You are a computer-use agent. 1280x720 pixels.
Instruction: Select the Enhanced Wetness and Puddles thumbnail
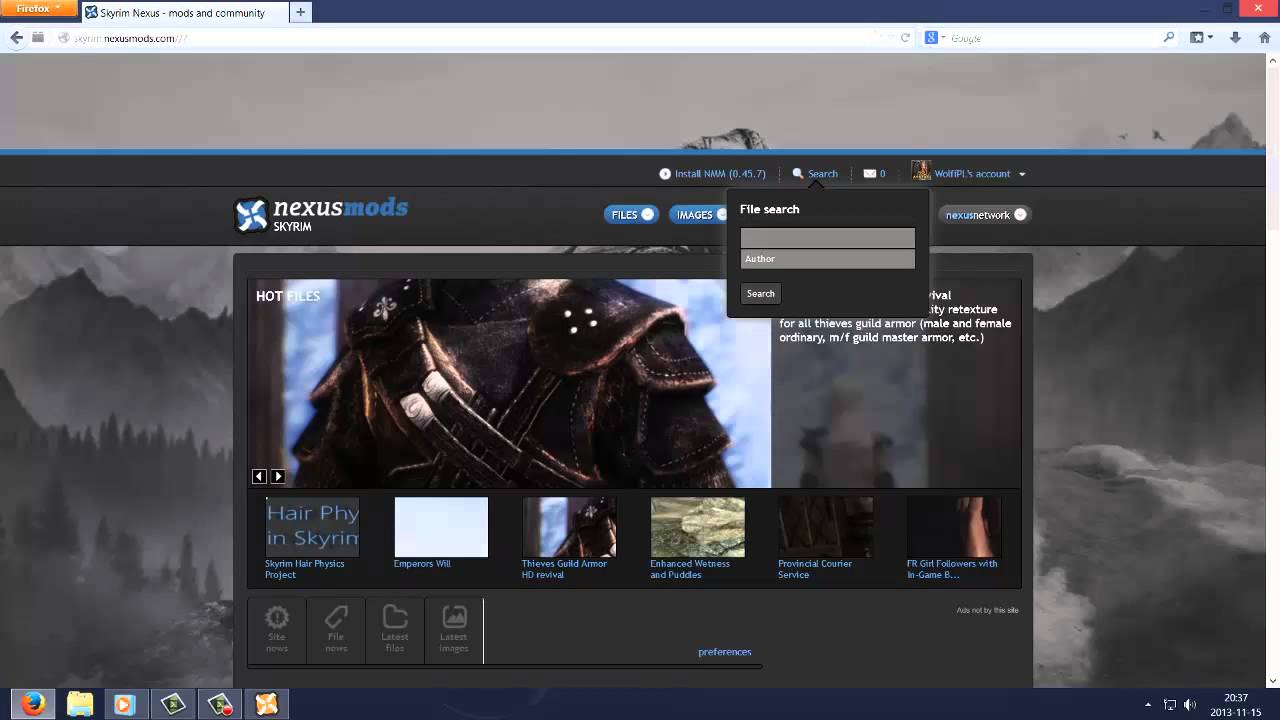(697, 527)
